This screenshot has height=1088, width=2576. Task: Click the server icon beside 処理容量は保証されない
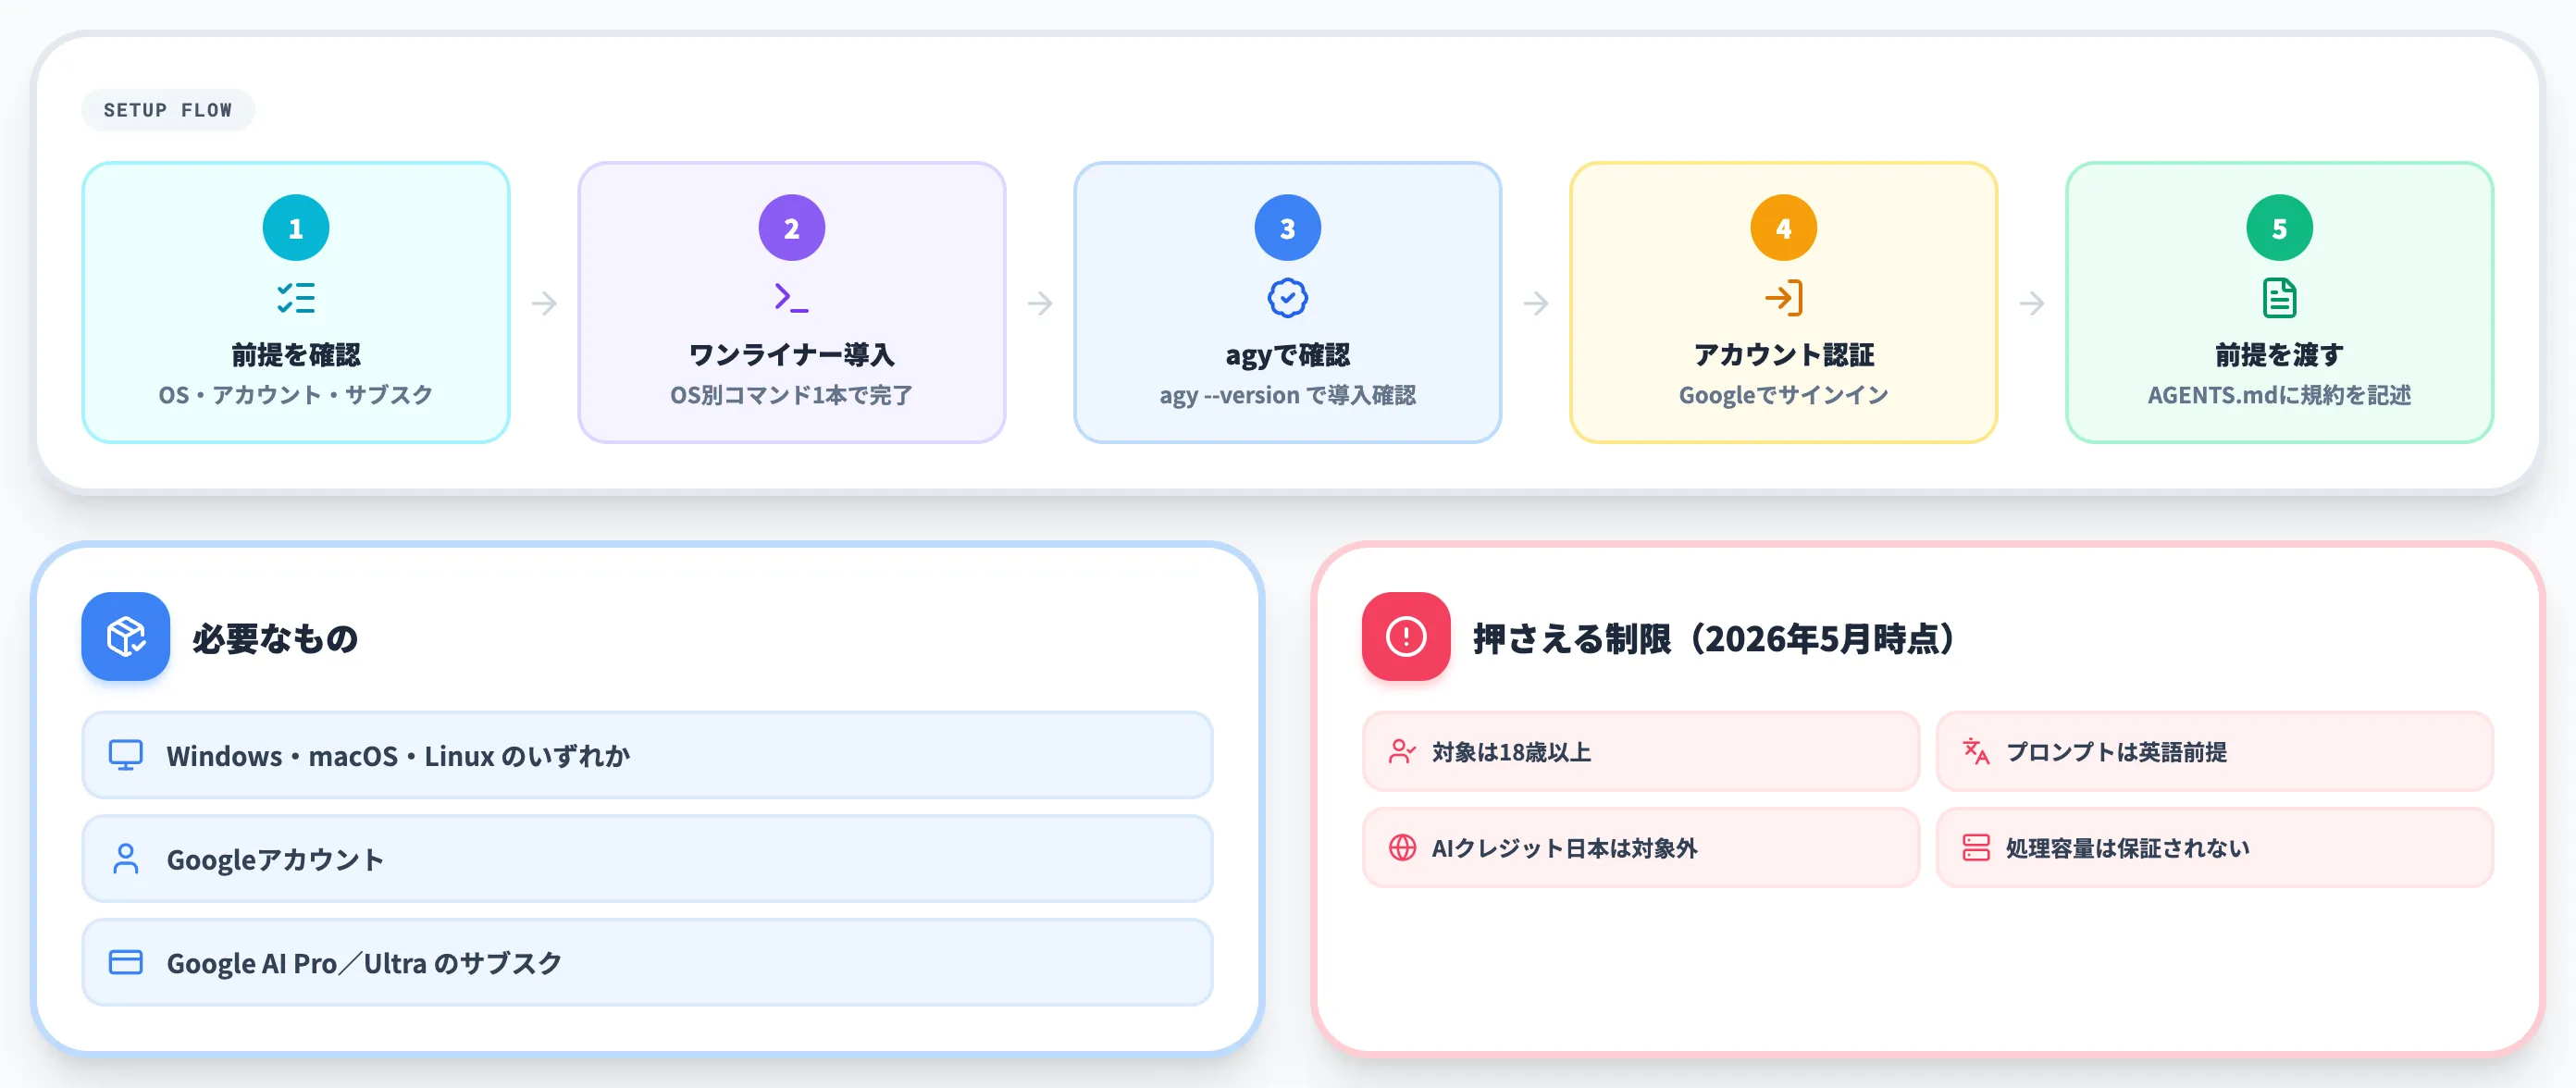click(1976, 847)
